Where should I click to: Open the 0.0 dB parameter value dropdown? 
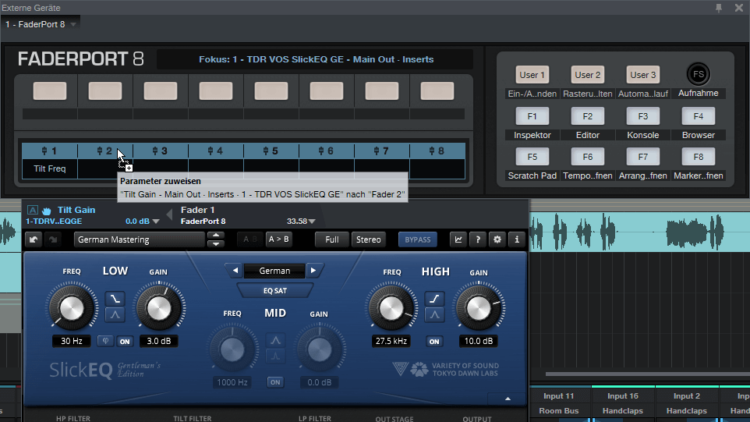pos(155,222)
